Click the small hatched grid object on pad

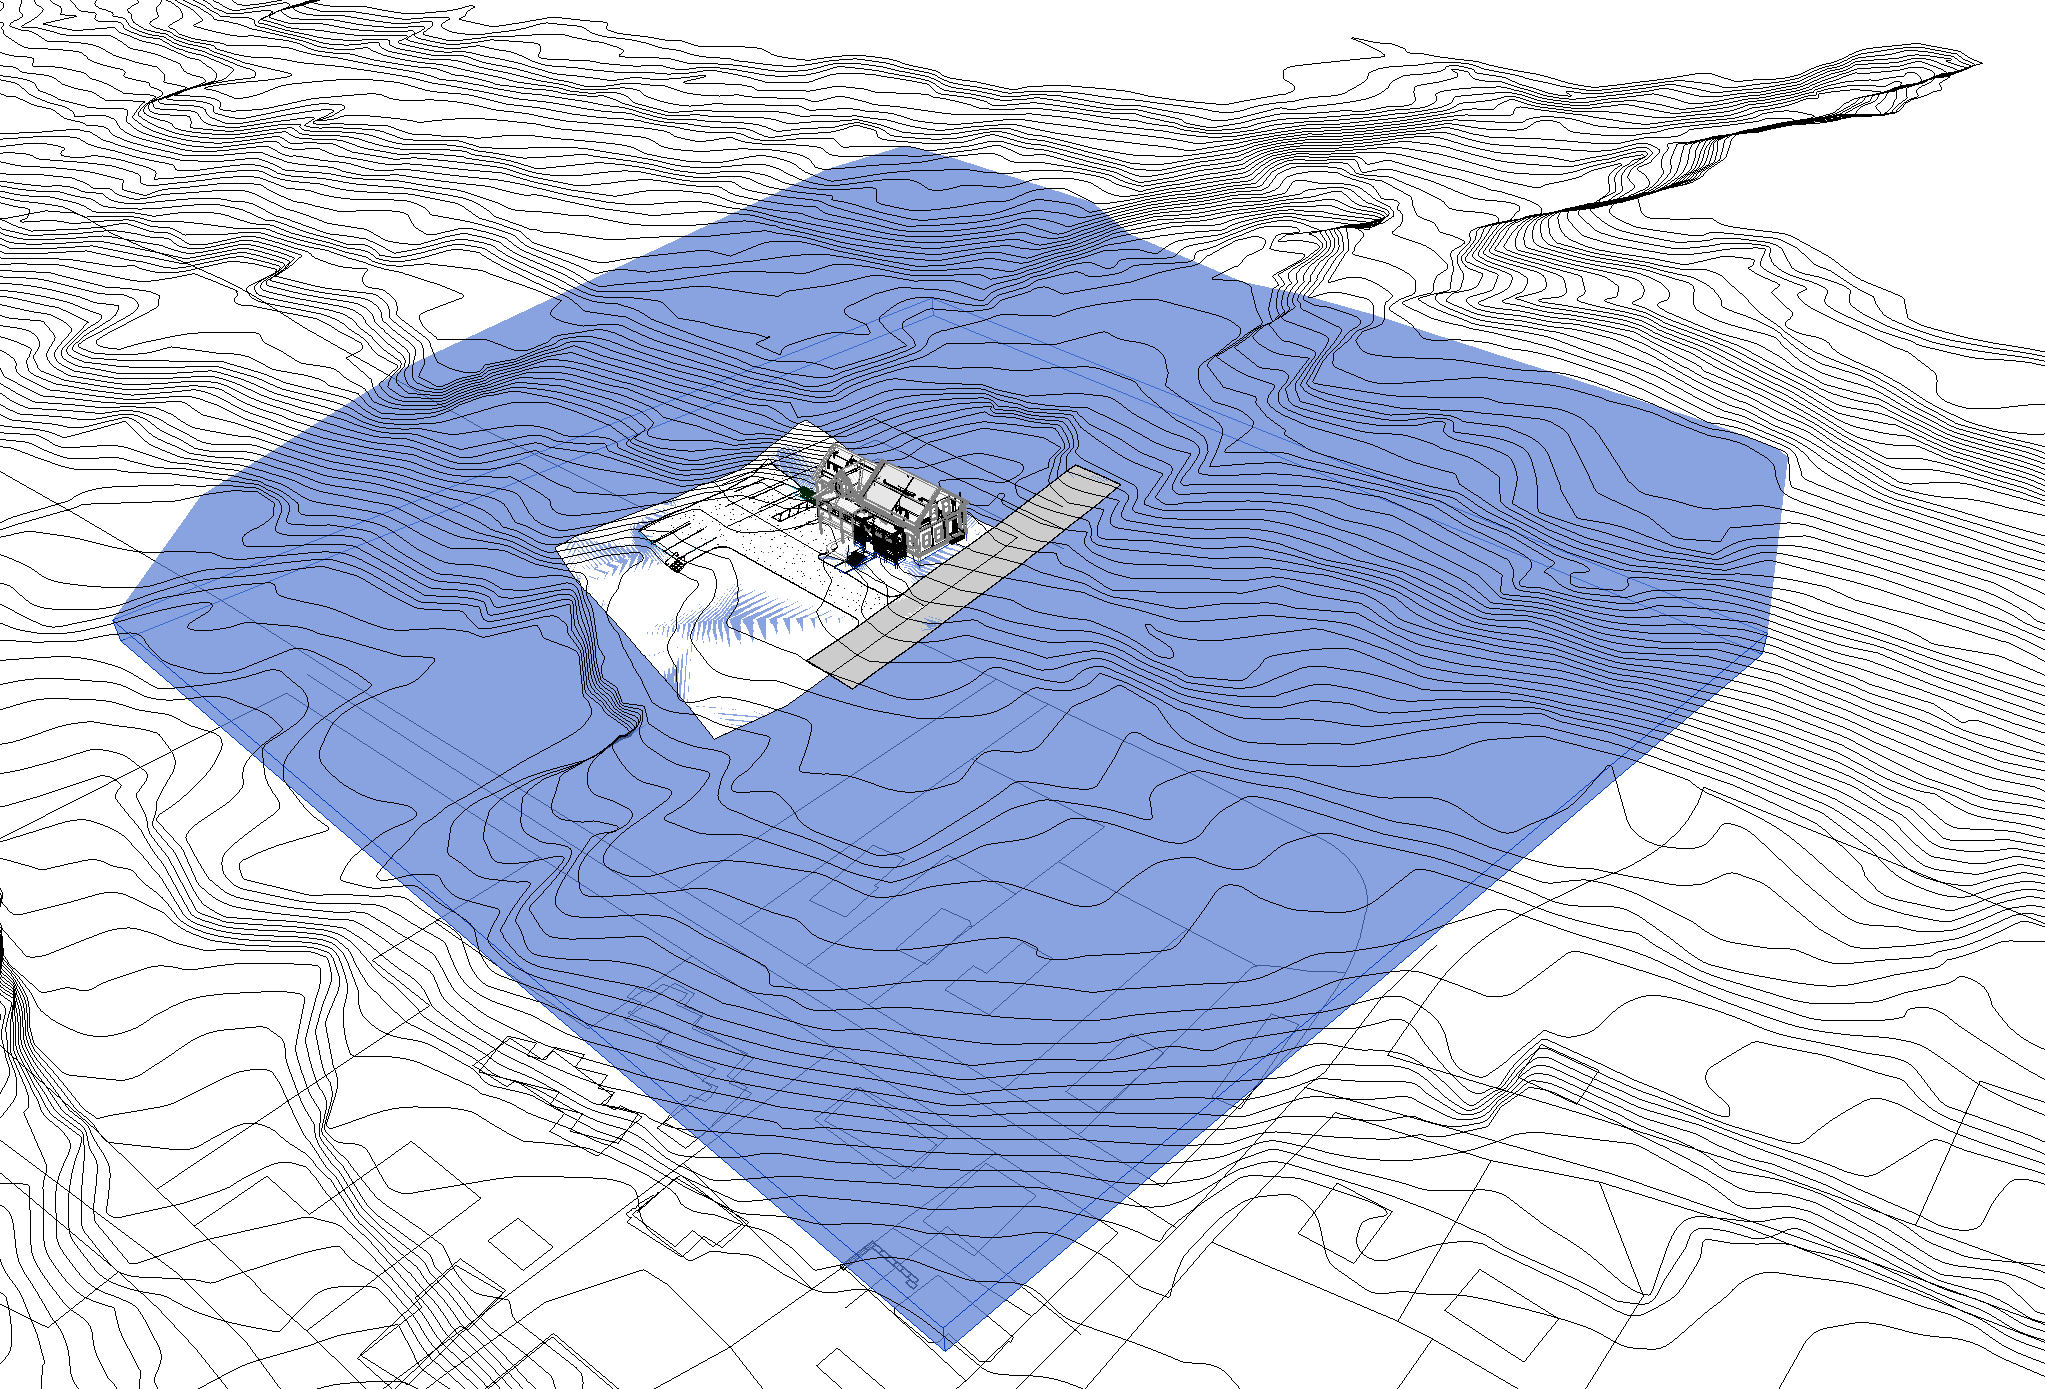pos(677,565)
